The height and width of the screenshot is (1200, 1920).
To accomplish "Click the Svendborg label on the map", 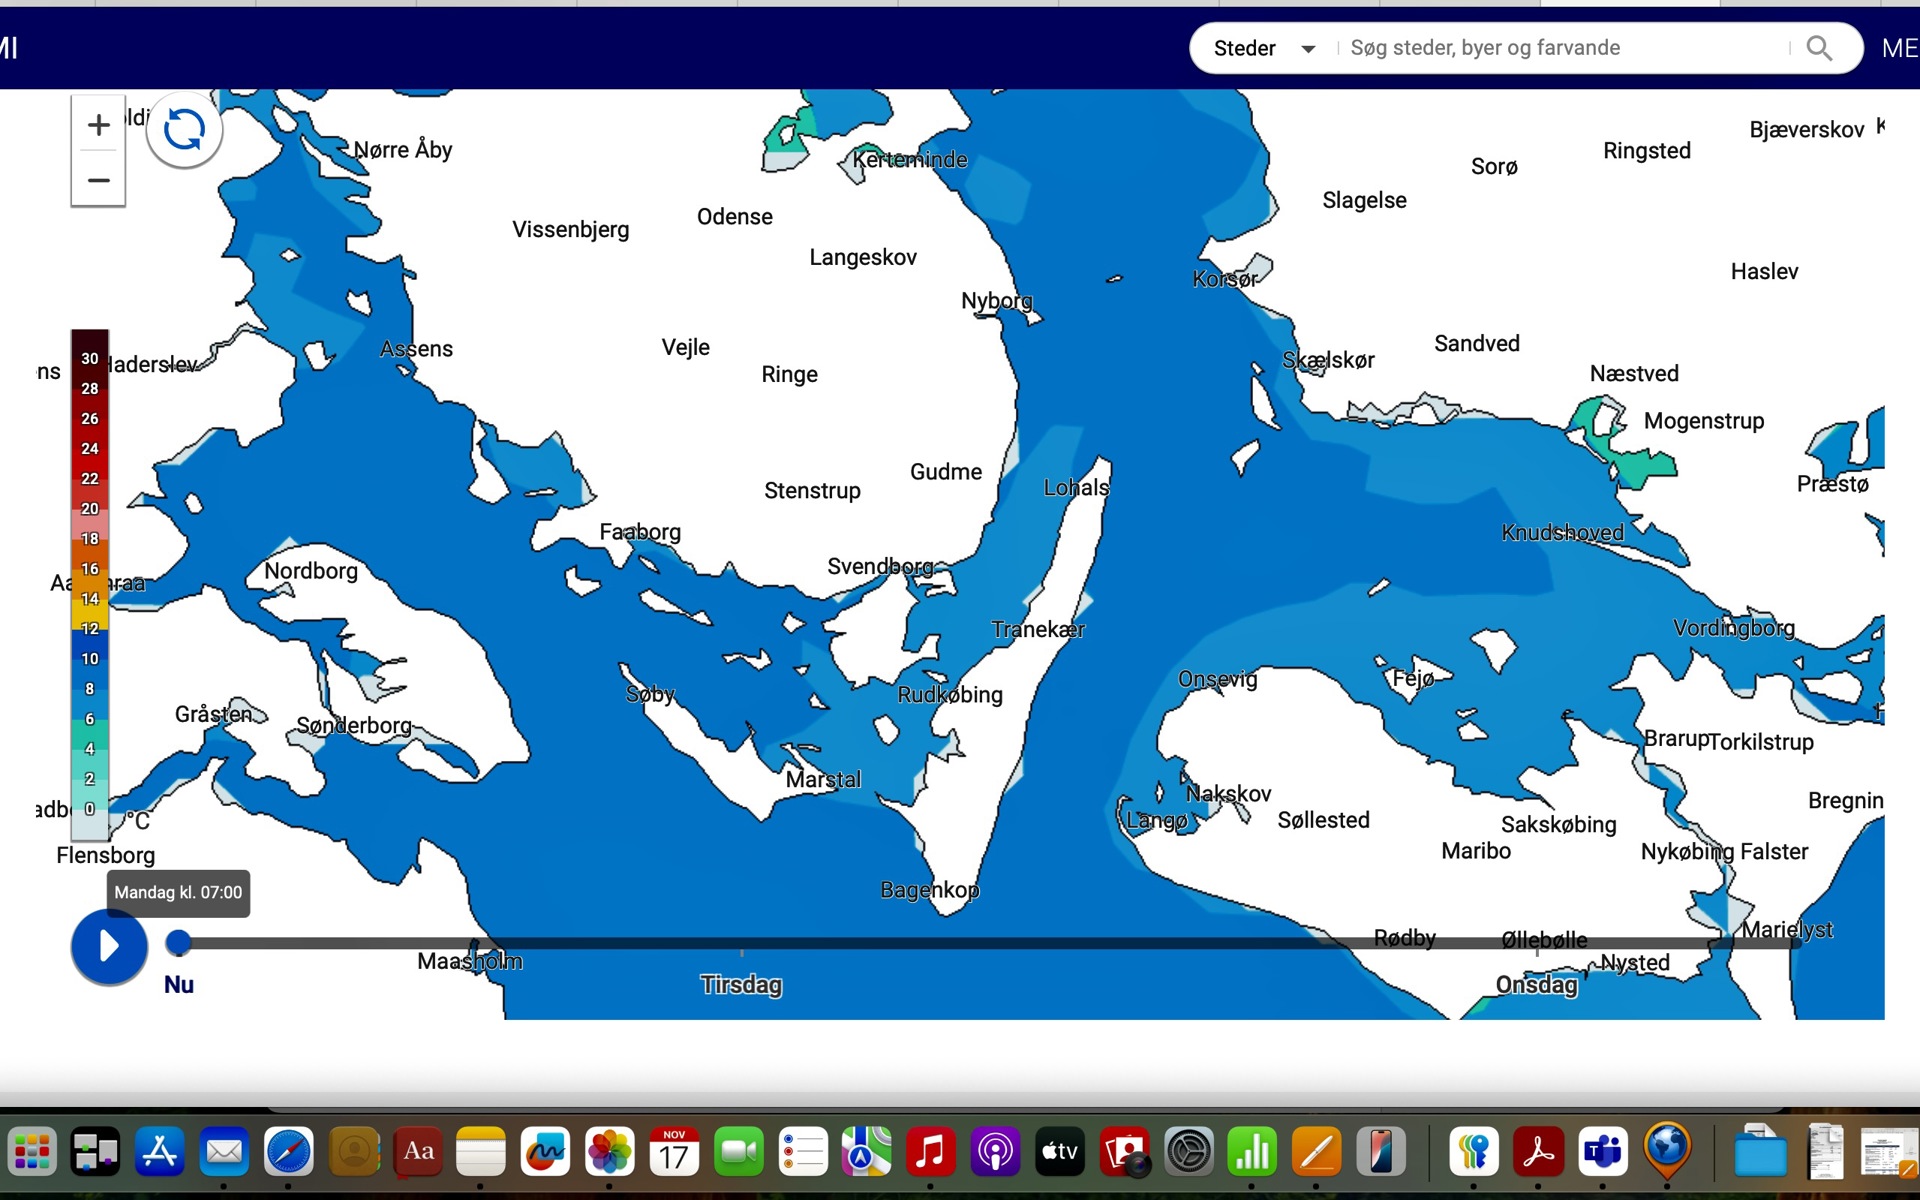I will (x=879, y=567).
